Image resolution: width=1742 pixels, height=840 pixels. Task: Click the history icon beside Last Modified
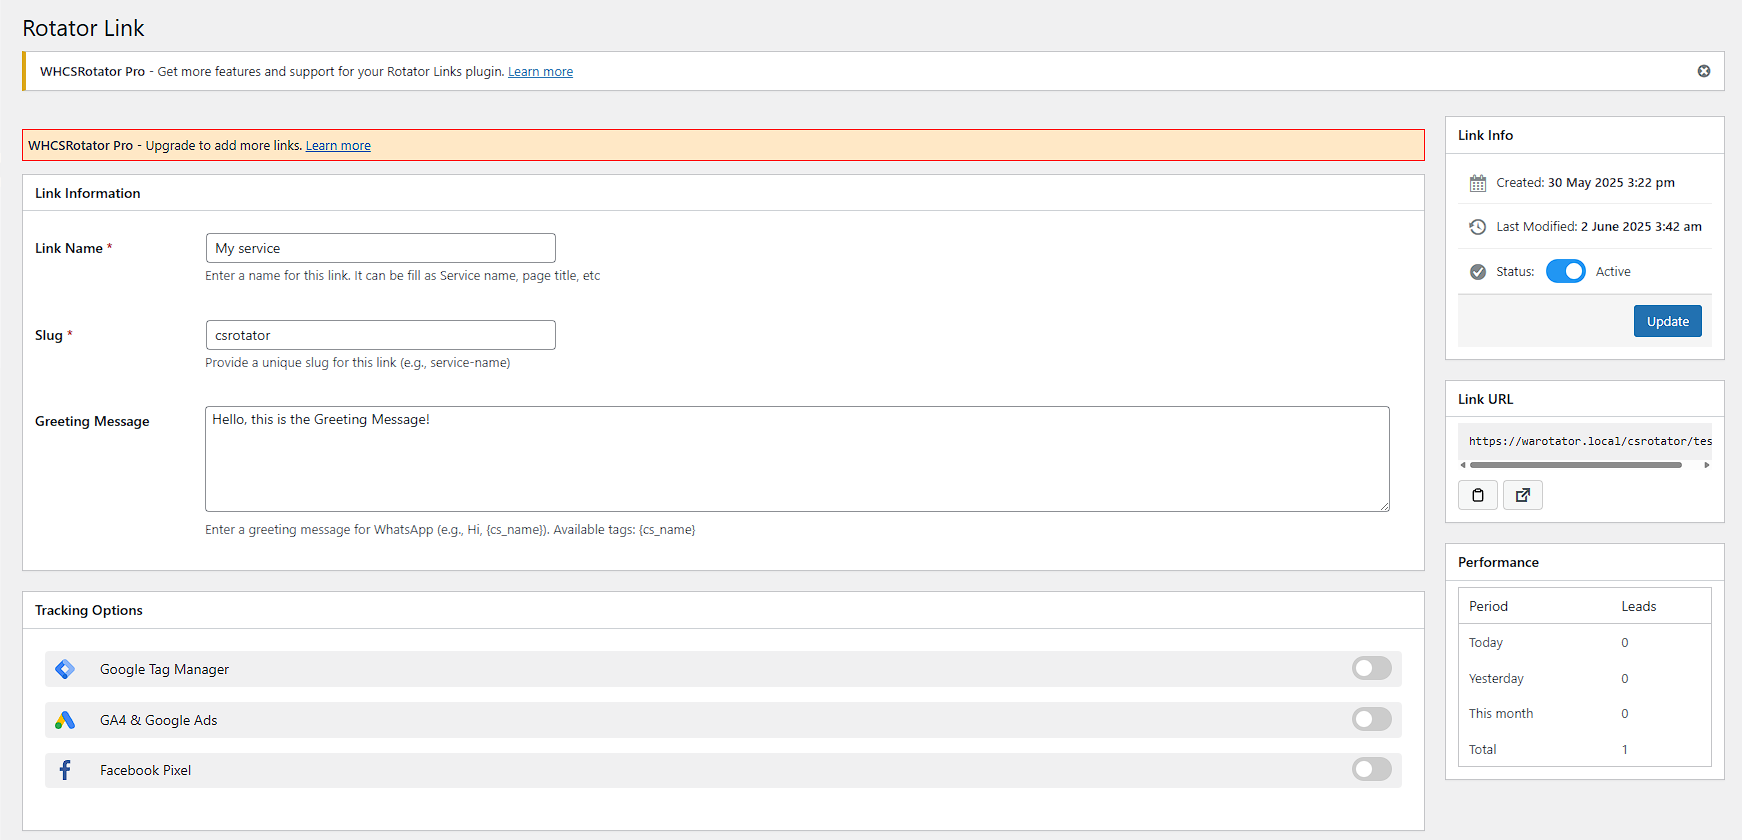click(x=1478, y=227)
